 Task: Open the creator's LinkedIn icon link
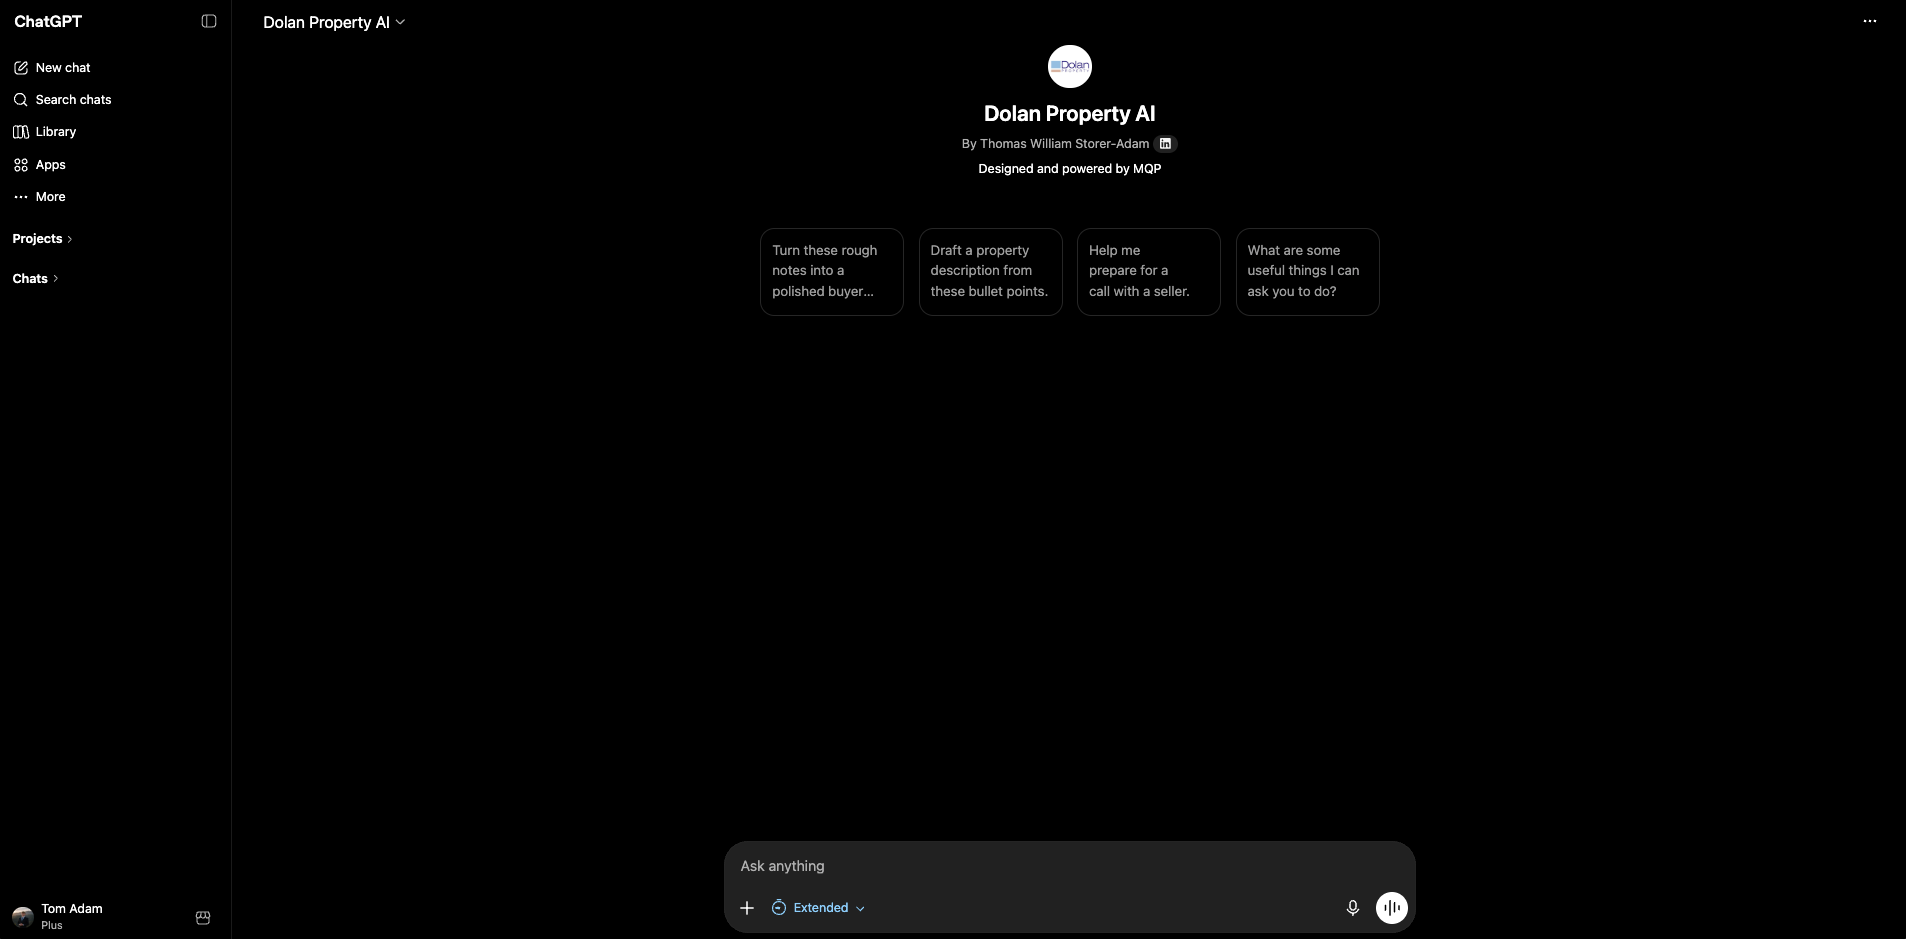coord(1165,143)
